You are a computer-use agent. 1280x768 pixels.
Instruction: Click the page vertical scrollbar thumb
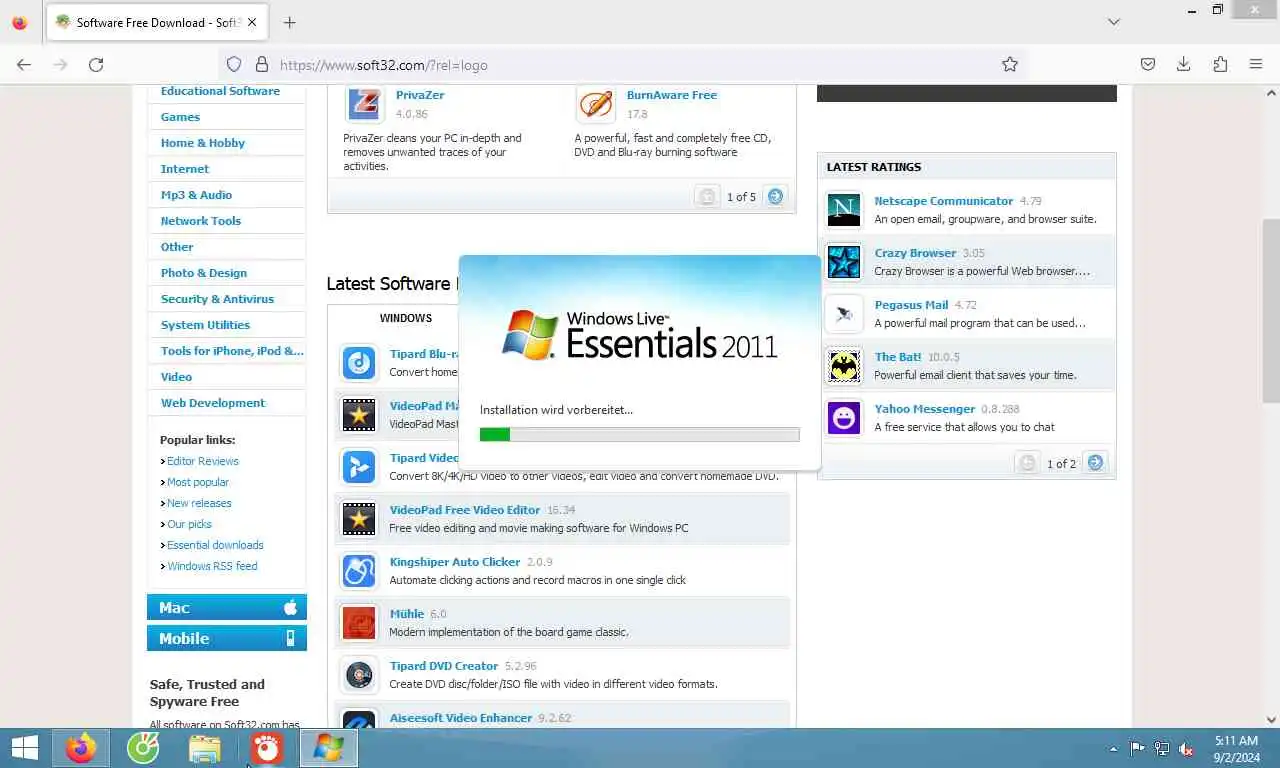pyautogui.click(x=1271, y=310)
